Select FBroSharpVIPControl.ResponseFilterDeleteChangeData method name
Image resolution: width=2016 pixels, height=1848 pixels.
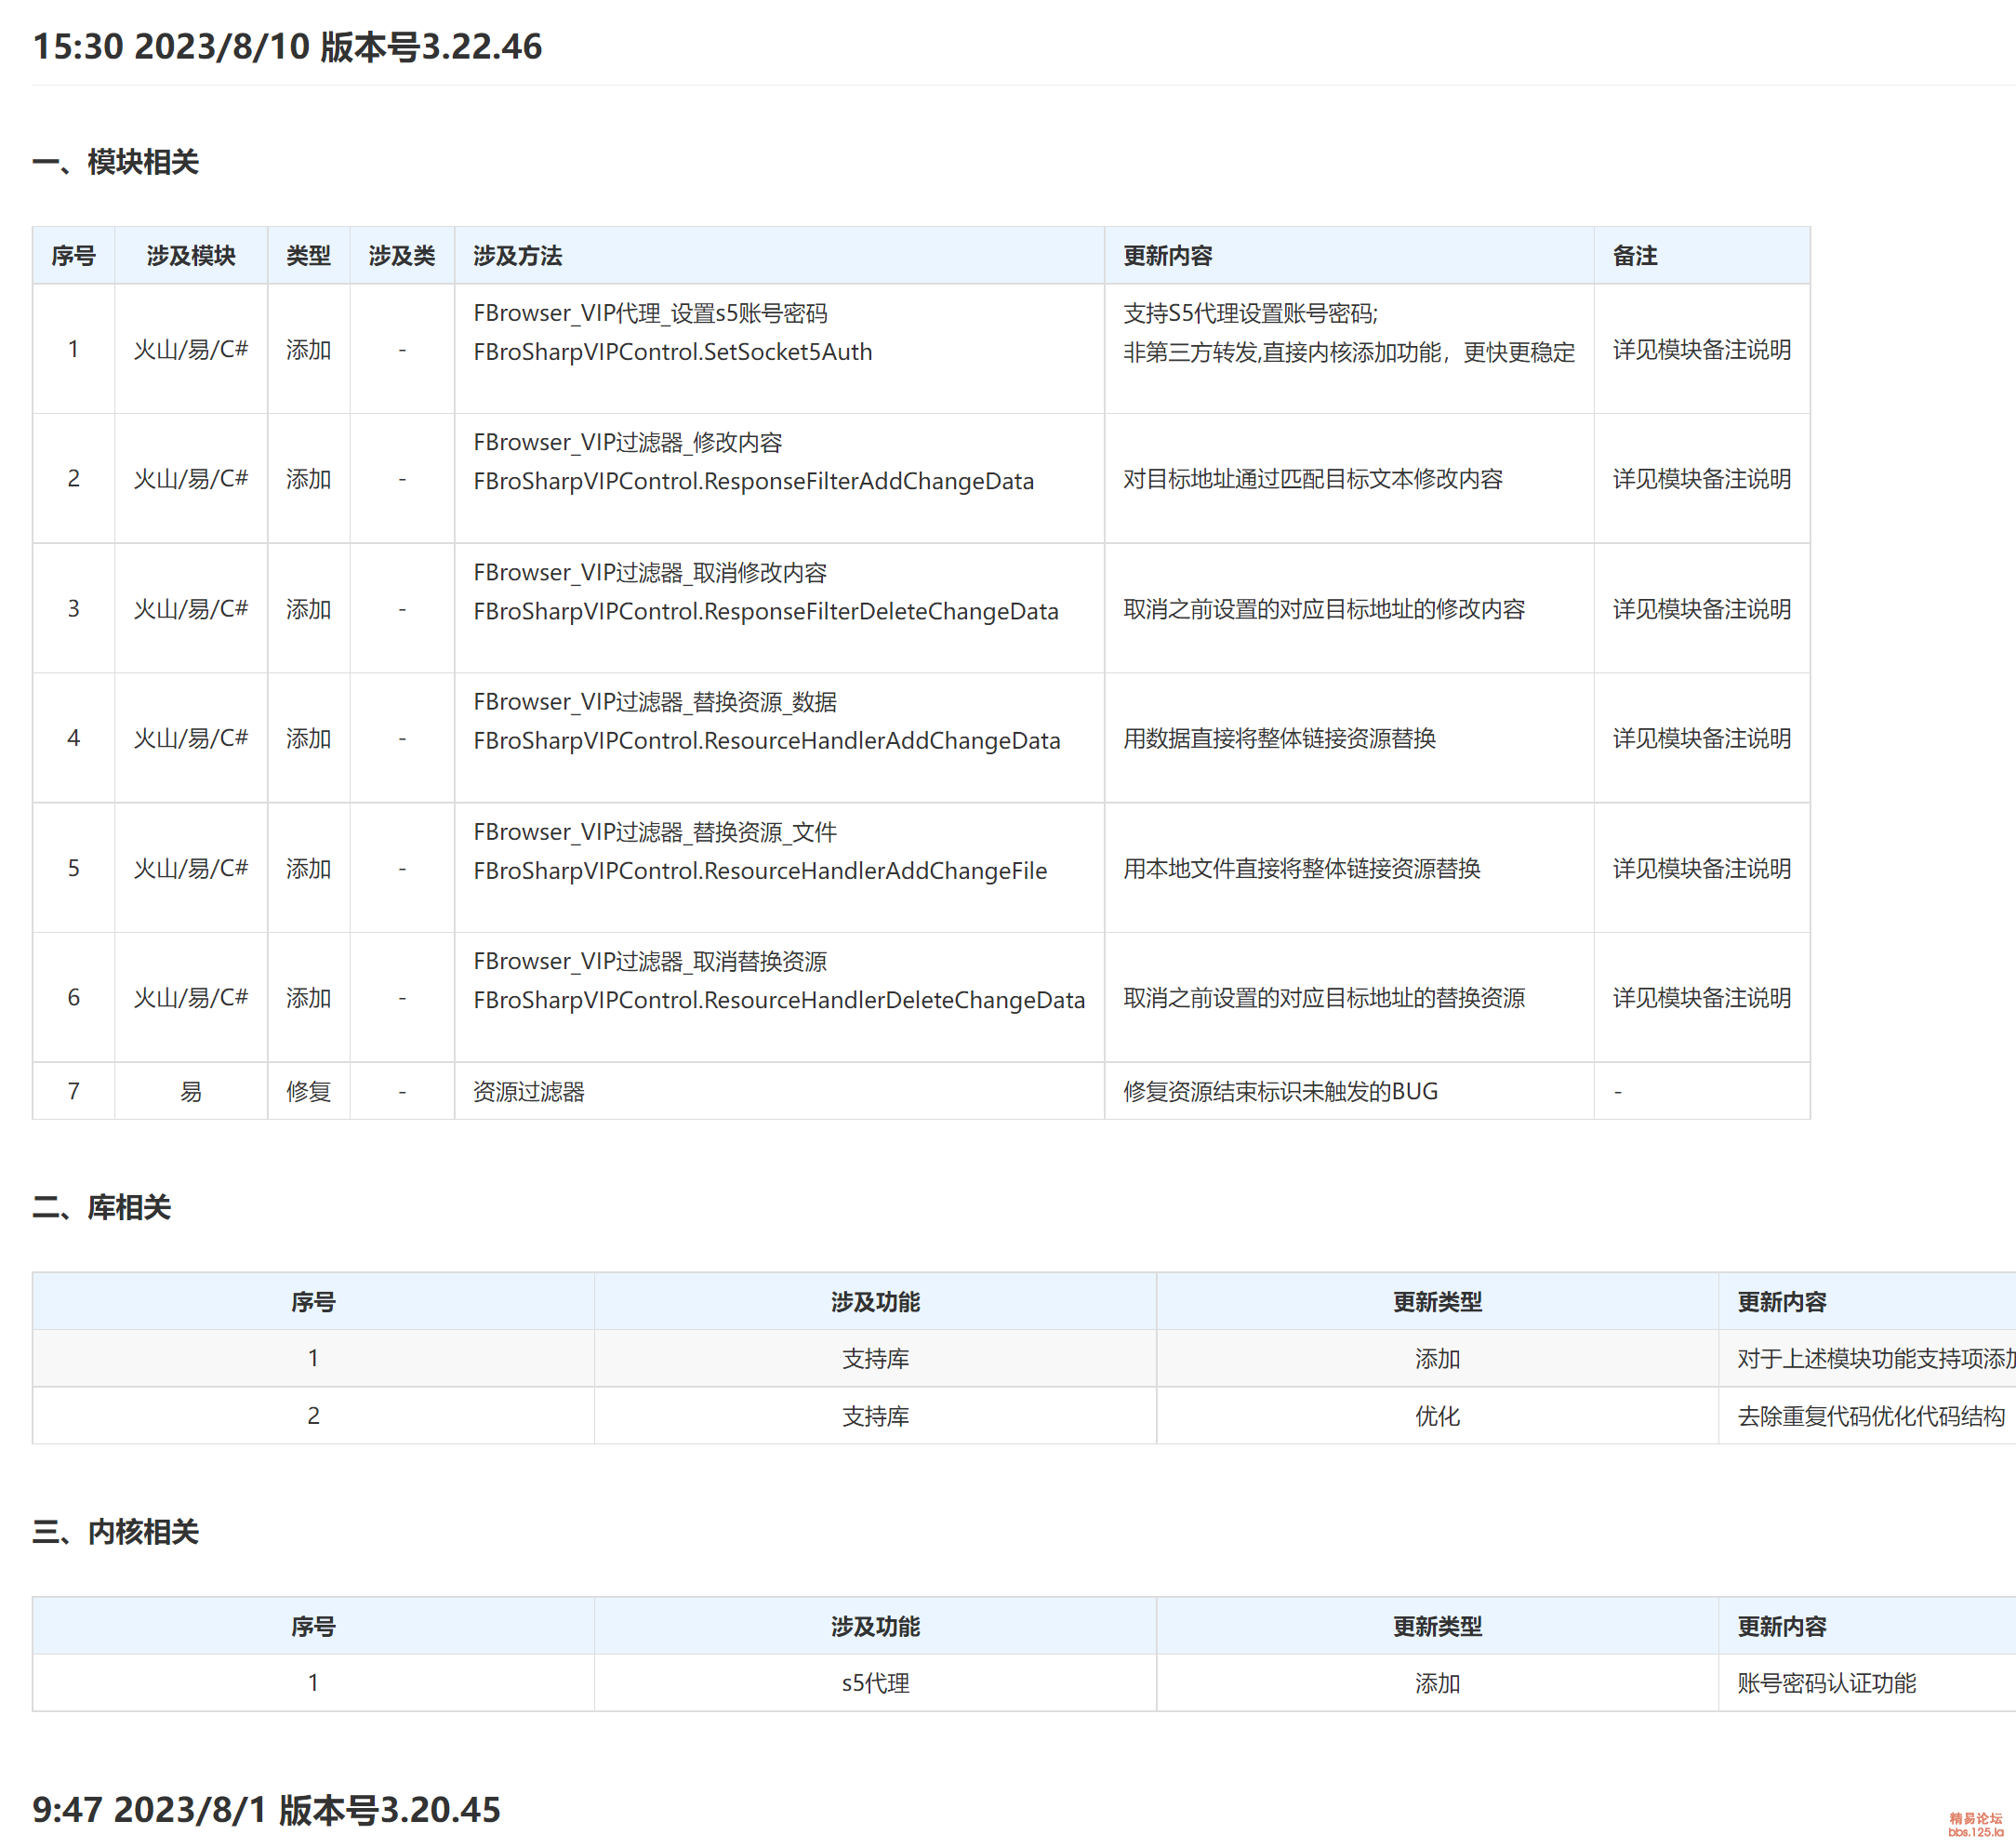[766, 611]
